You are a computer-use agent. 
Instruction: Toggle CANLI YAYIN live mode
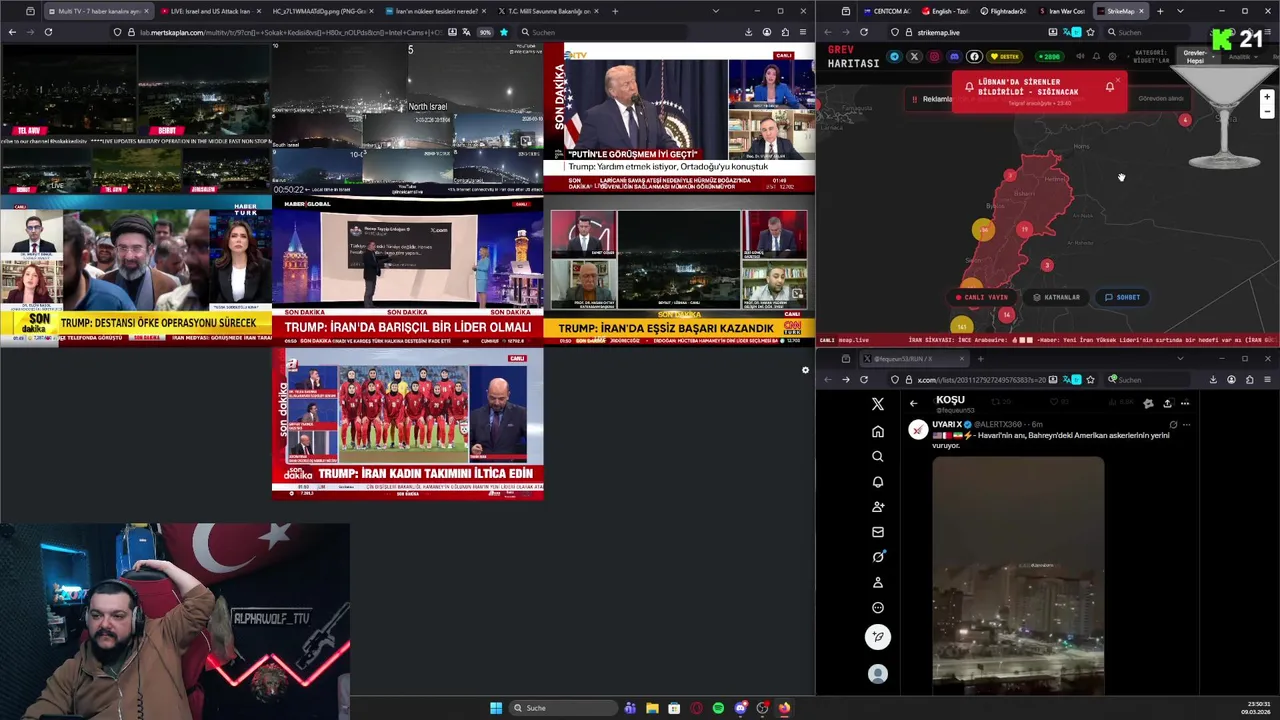click(x=983, y=297)
